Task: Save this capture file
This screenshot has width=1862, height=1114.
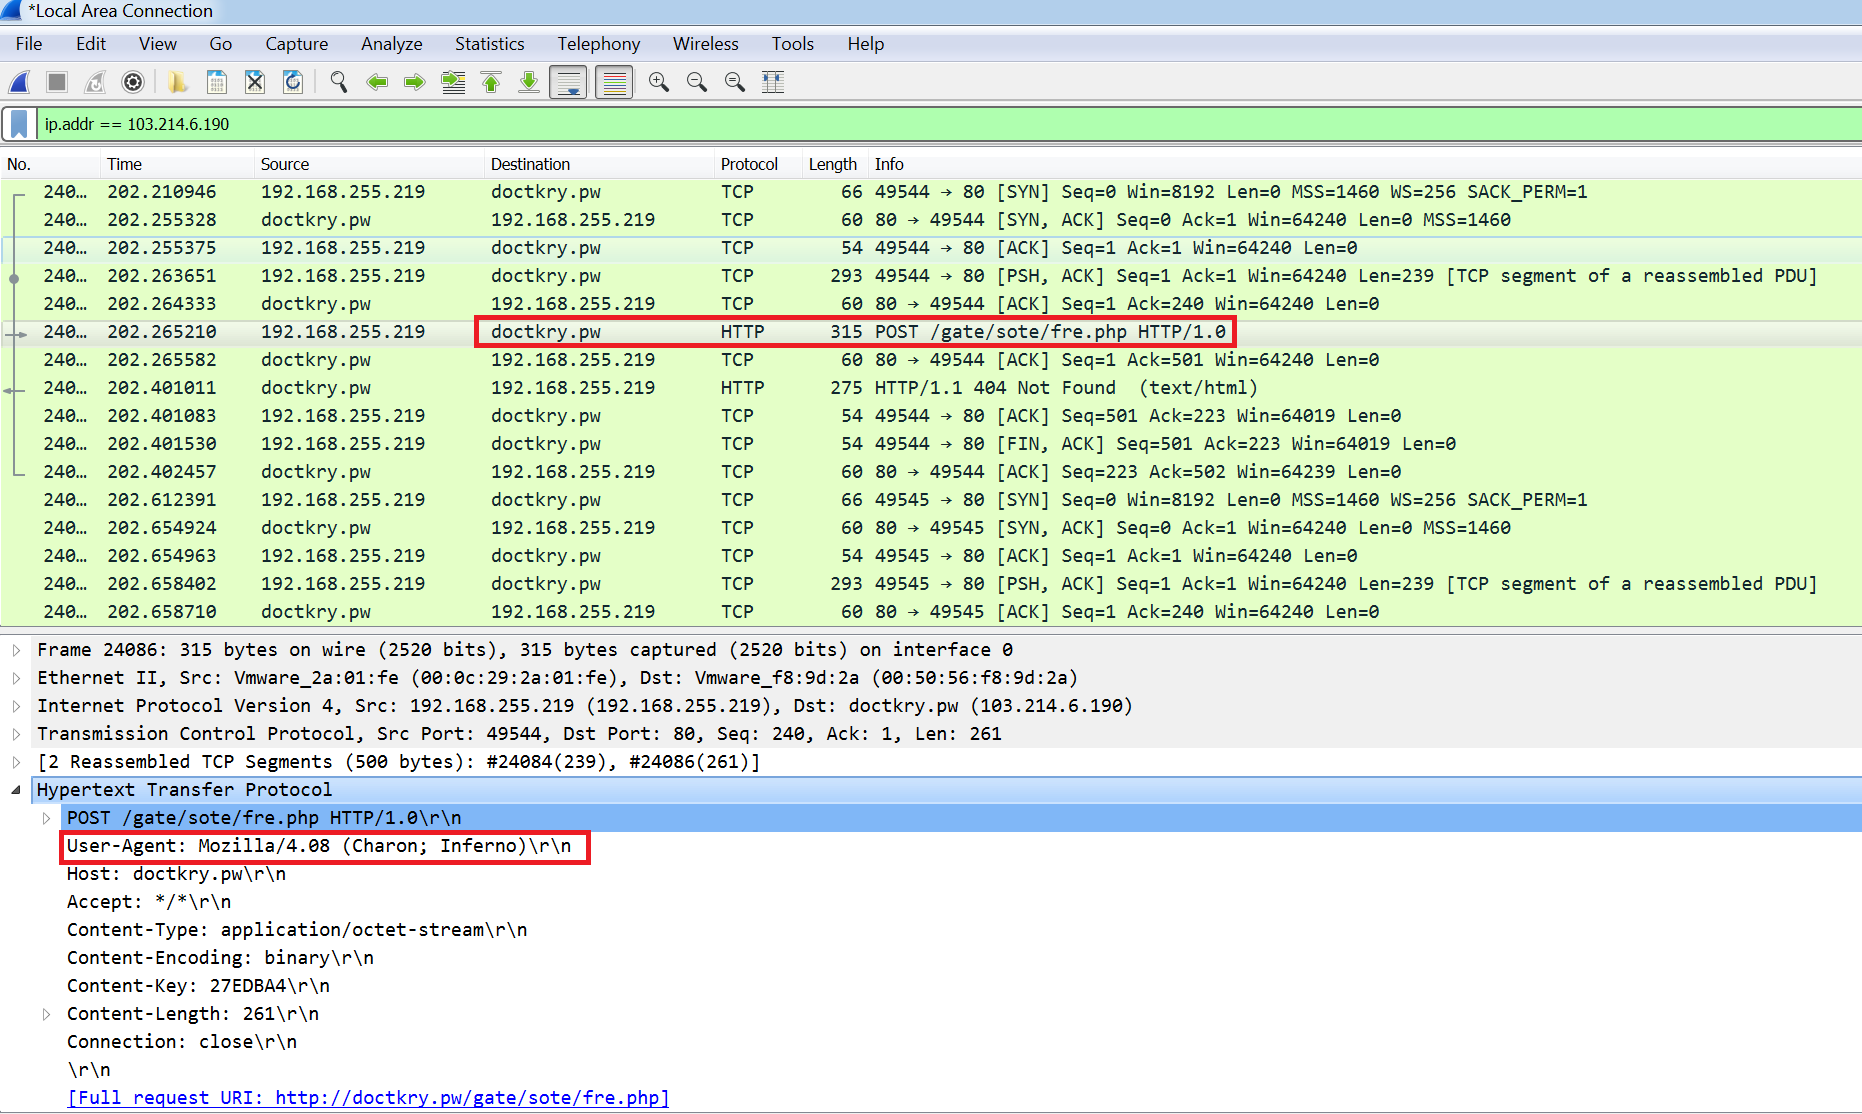Action: pyautogui.click(x=216, y=82)
